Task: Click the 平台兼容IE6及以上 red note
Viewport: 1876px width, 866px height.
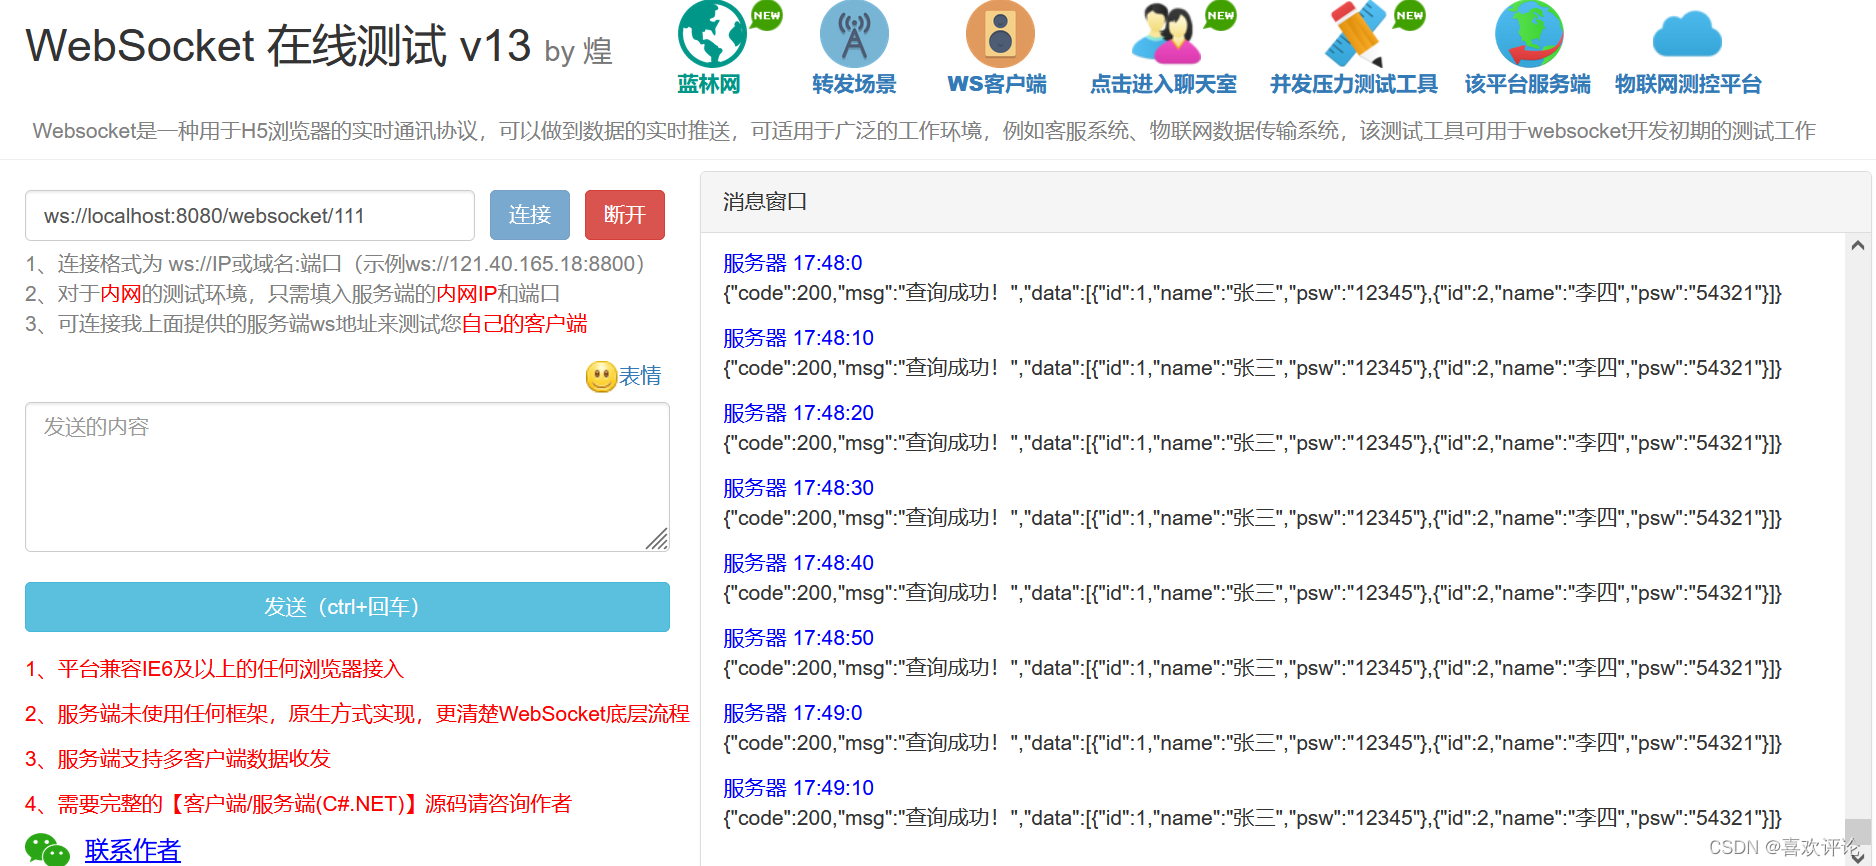Action: point(214,669)
